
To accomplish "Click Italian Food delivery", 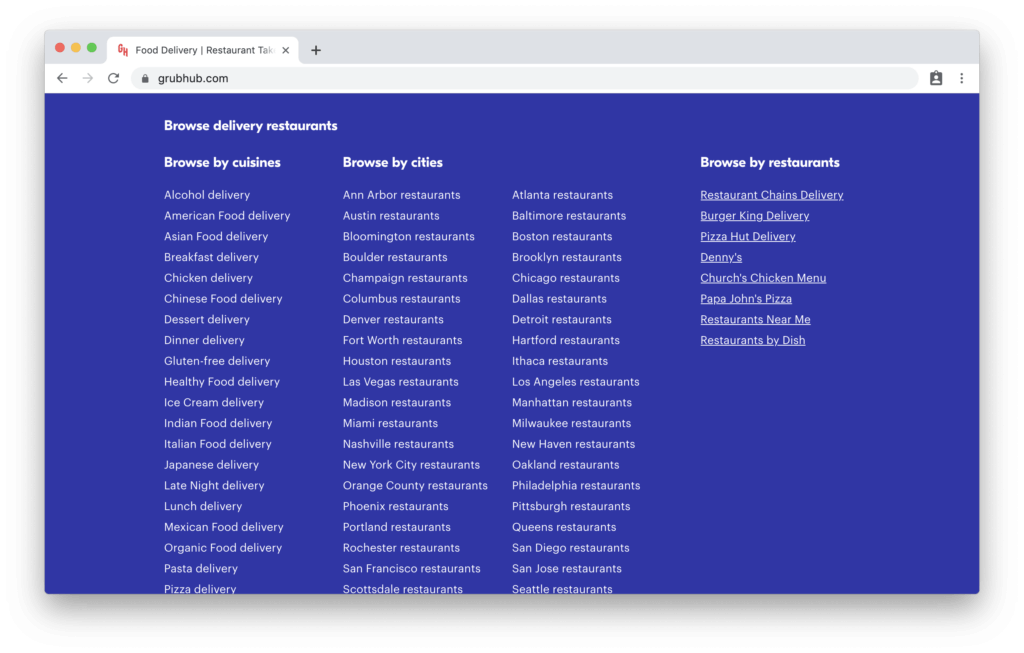I will click(x=217, y=444).
